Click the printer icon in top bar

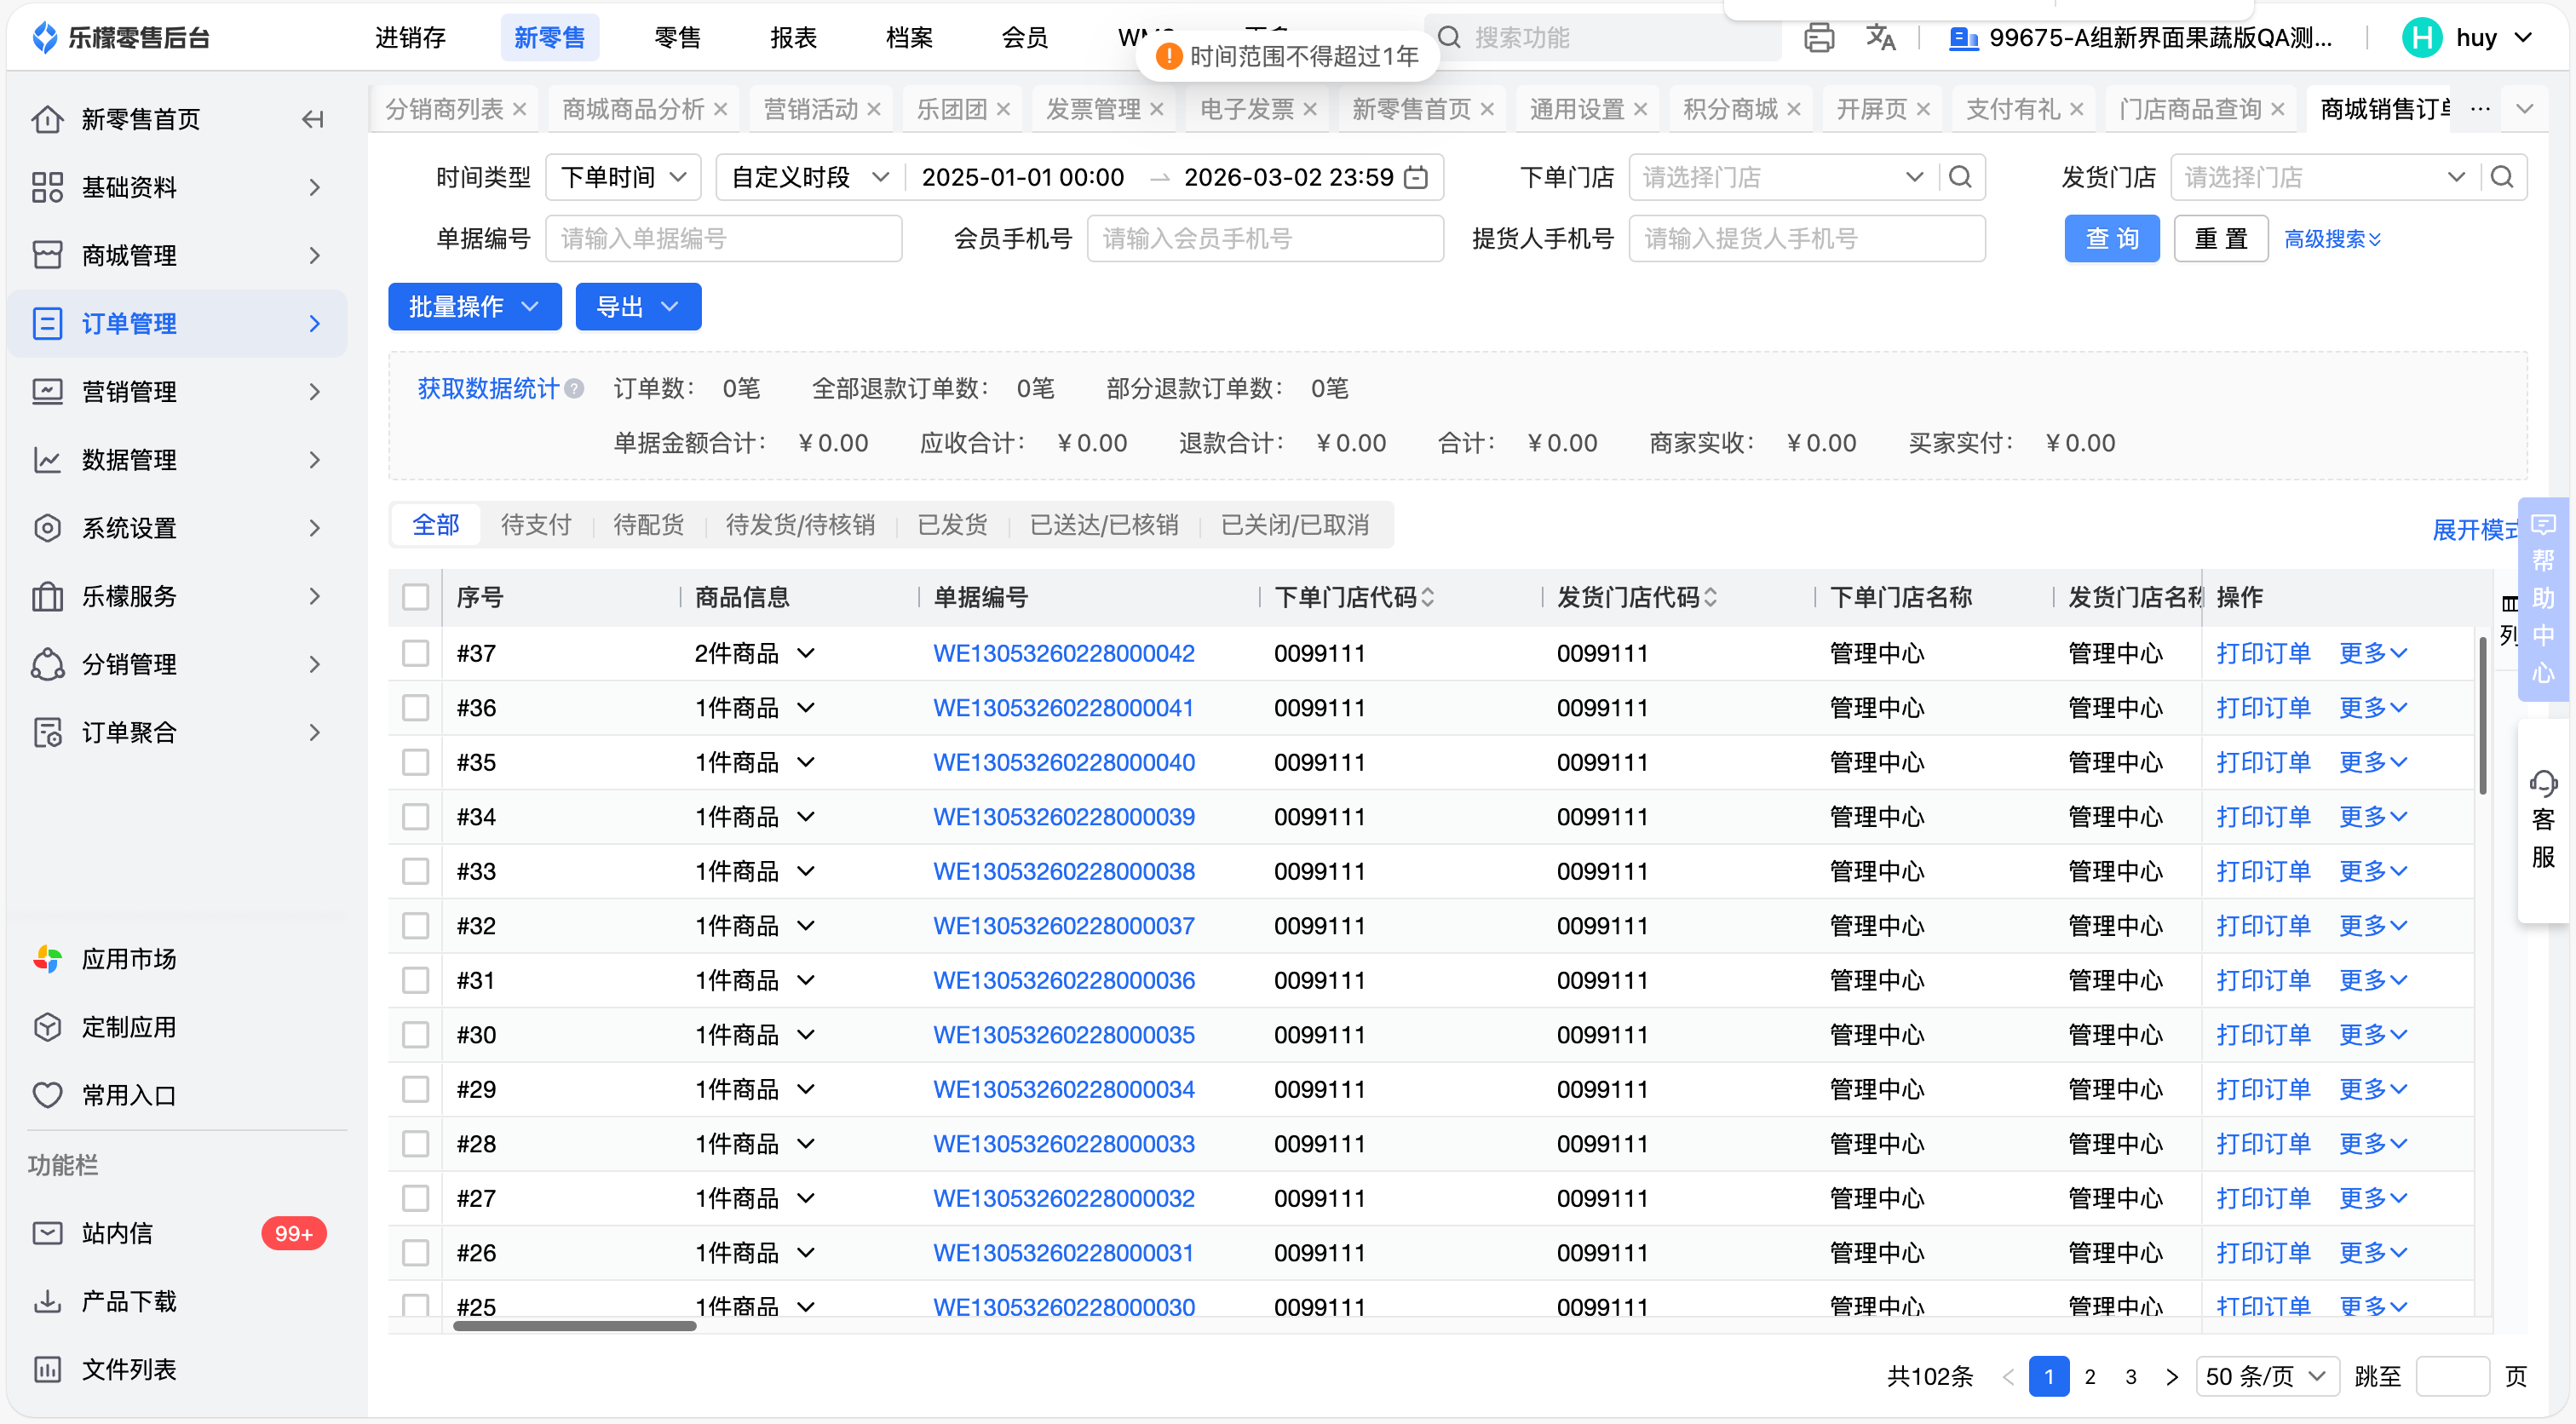1818,38
